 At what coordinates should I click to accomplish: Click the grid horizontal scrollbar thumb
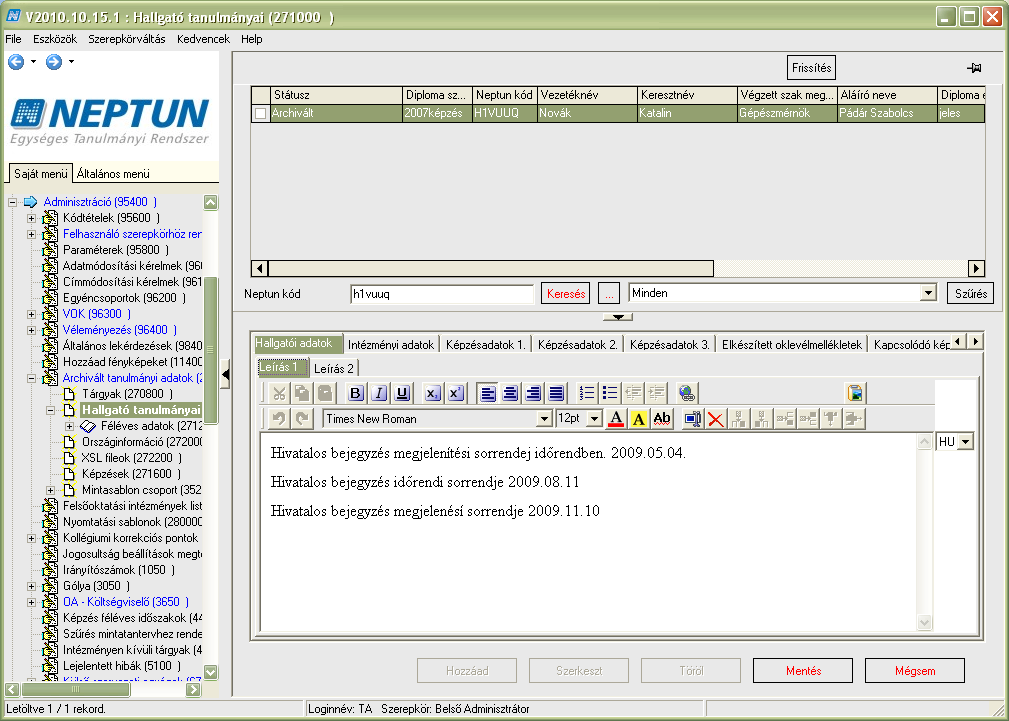tap(491, 268)
